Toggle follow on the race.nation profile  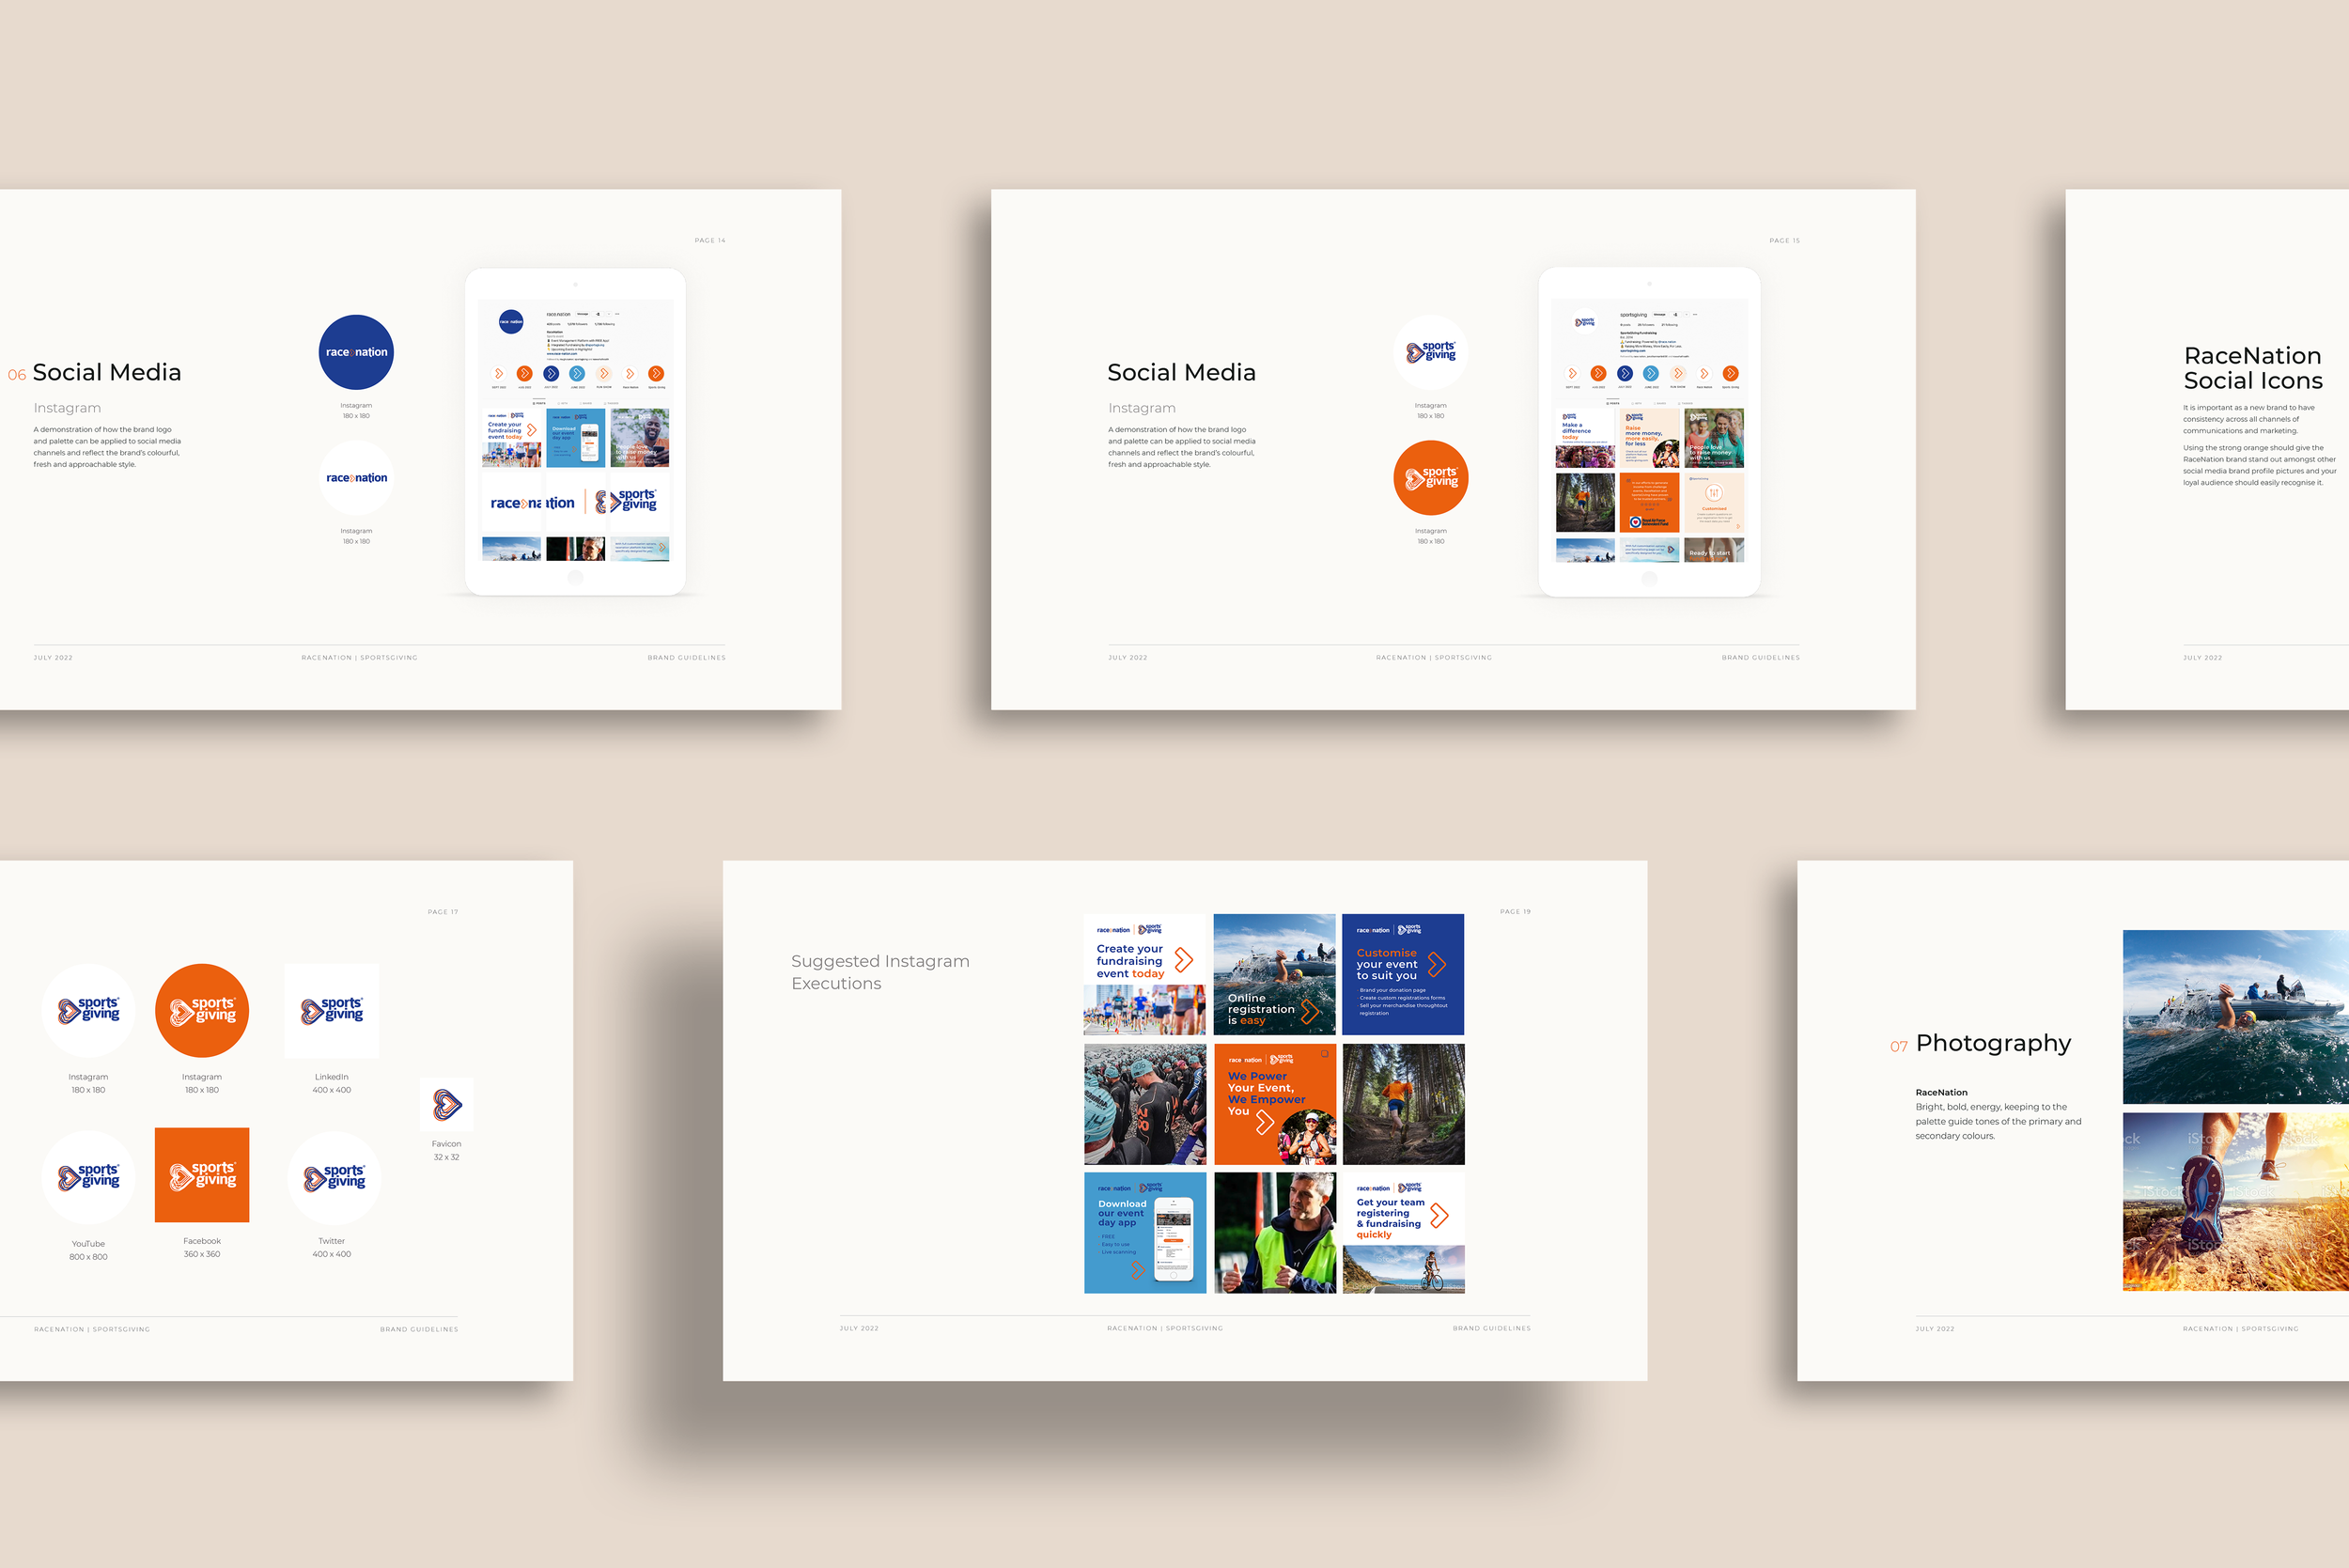[598, 314]
